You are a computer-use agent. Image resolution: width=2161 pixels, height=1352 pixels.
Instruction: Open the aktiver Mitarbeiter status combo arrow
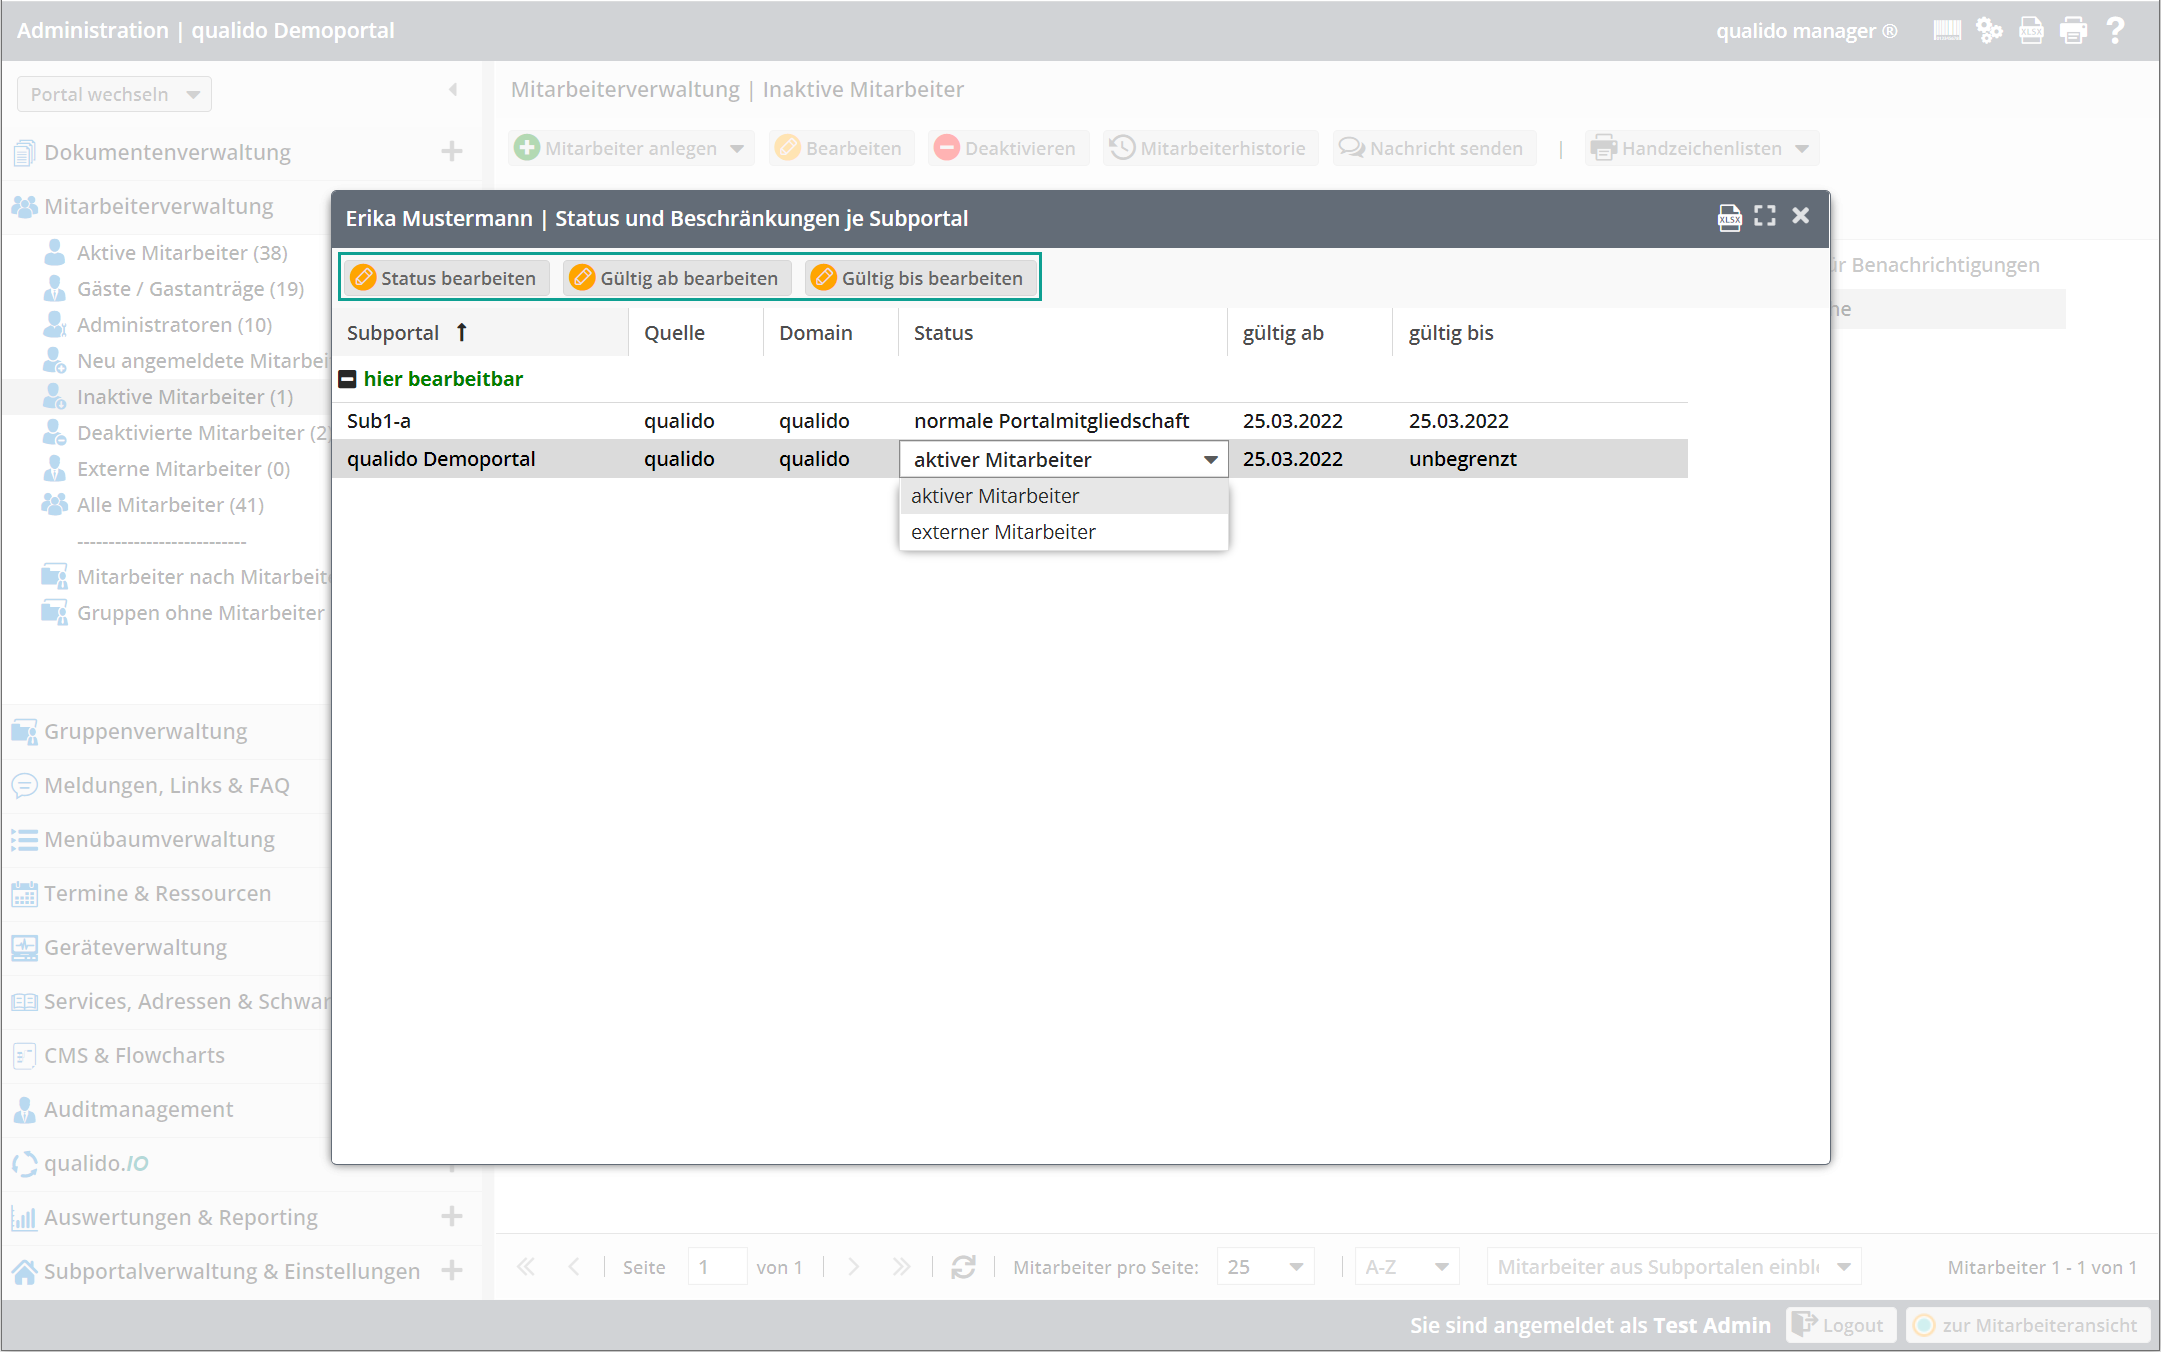tap(1210, 460)
